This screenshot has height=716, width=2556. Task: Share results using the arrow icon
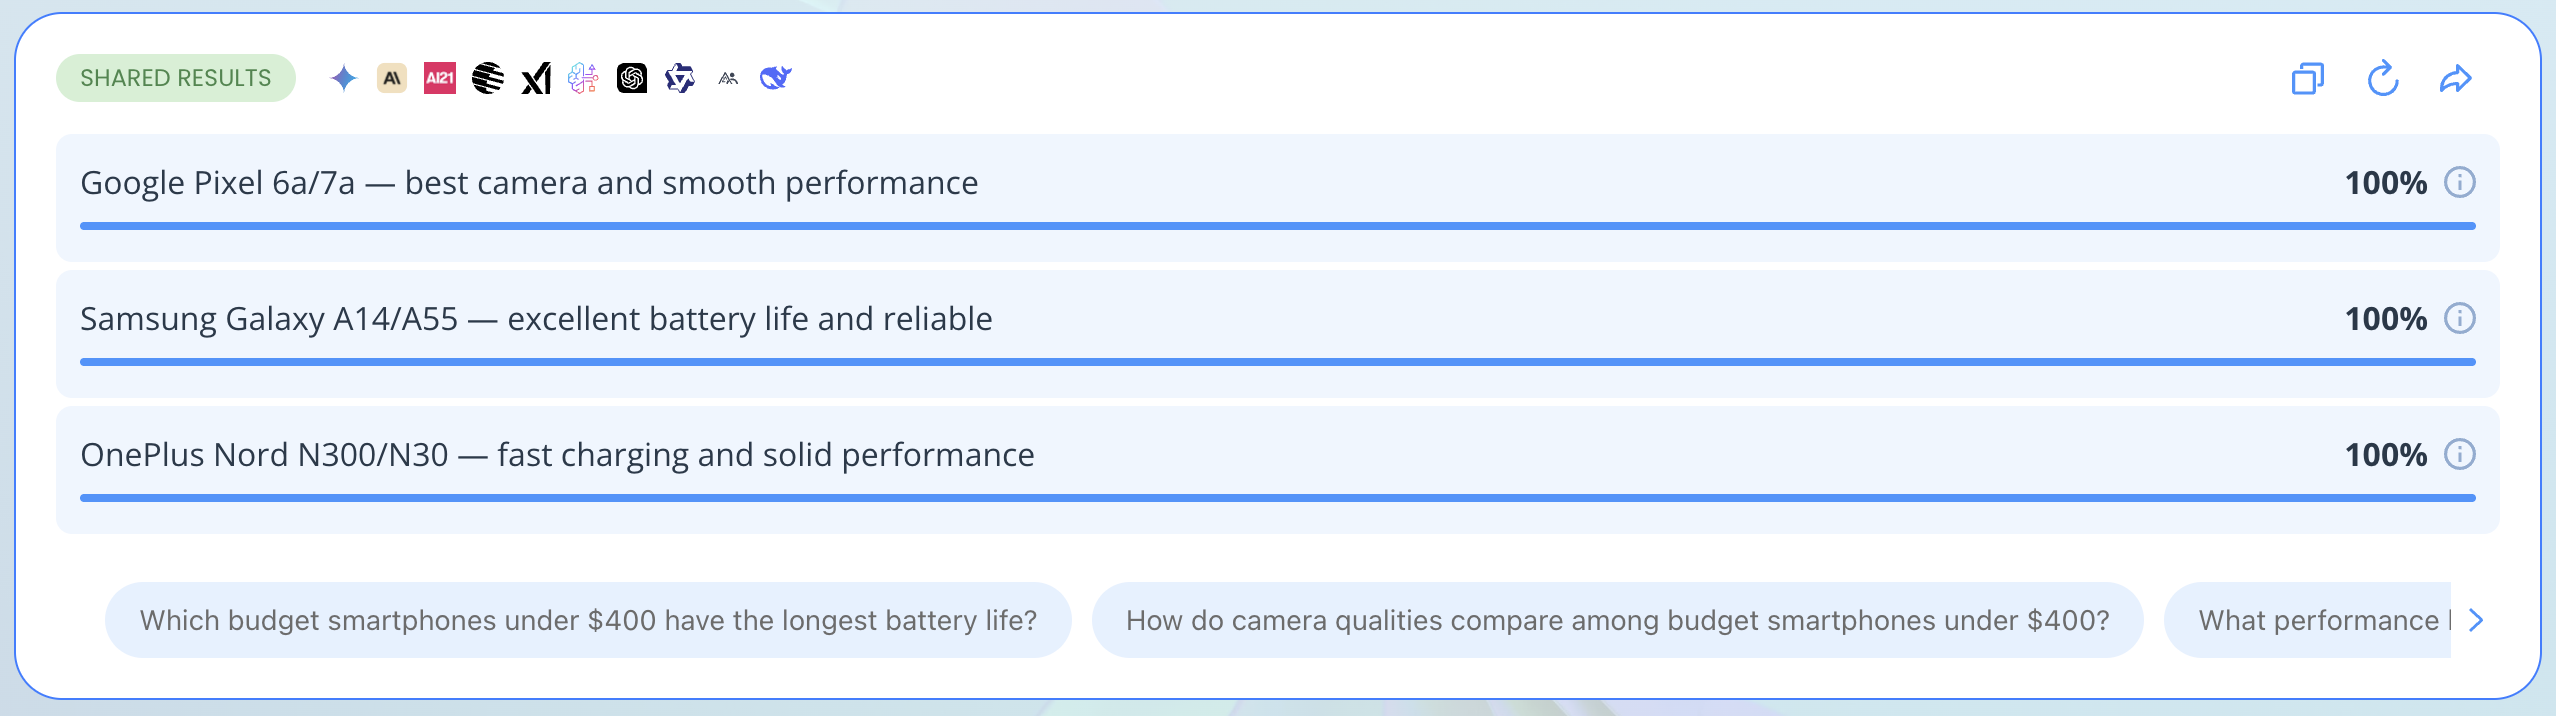2455,78
